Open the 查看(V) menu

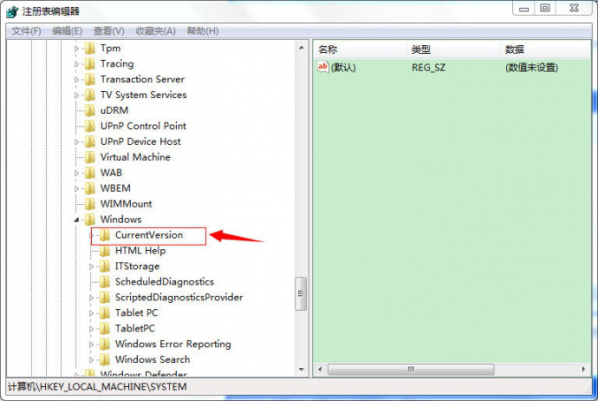109,31
